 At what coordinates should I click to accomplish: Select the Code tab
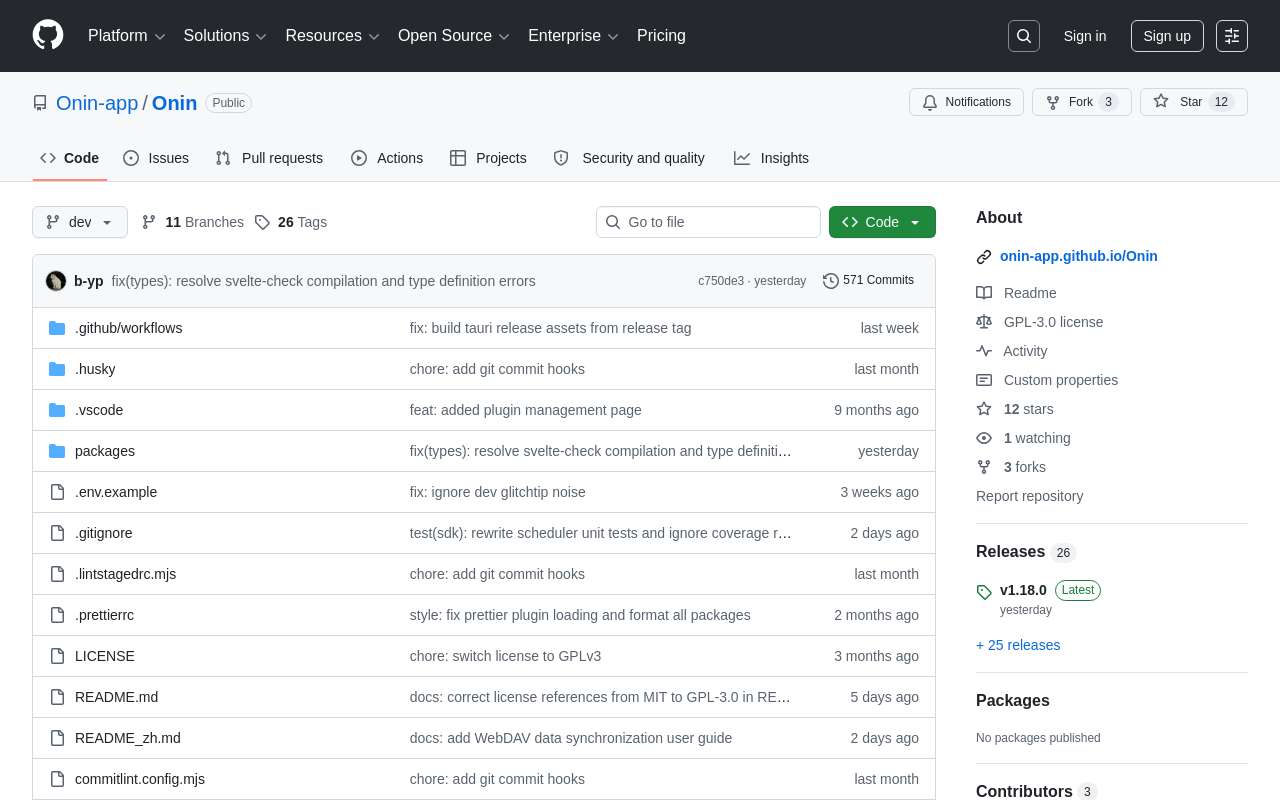[x=70, y=158]
